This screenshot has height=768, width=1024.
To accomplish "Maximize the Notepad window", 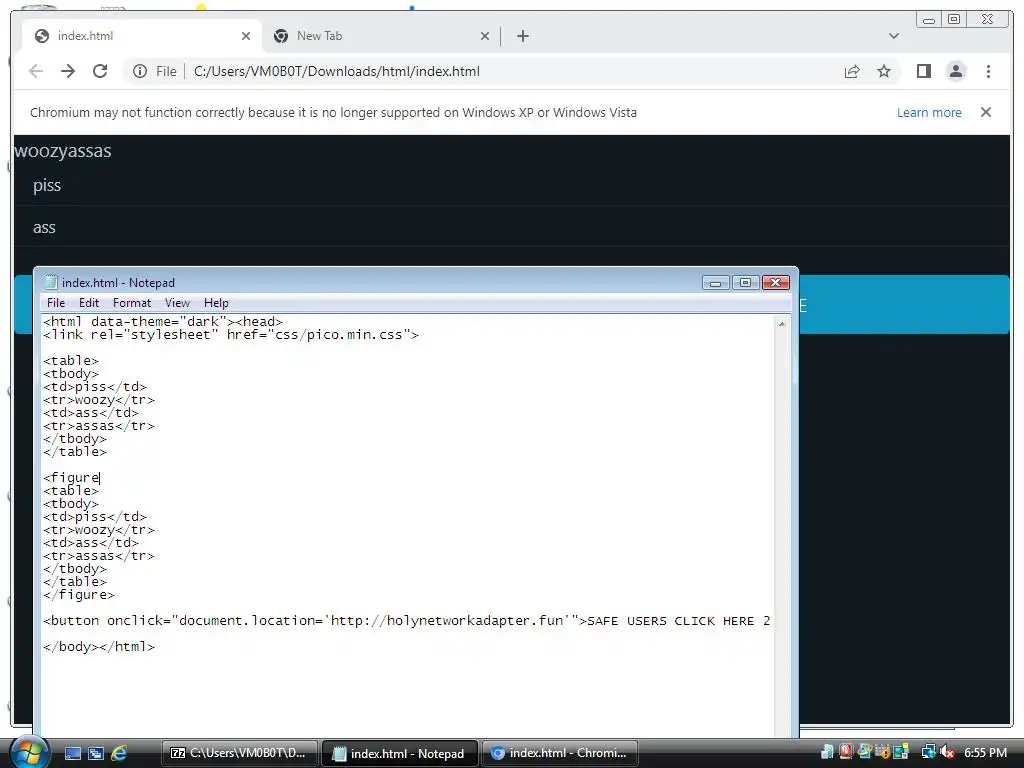I will coord(745,283).
